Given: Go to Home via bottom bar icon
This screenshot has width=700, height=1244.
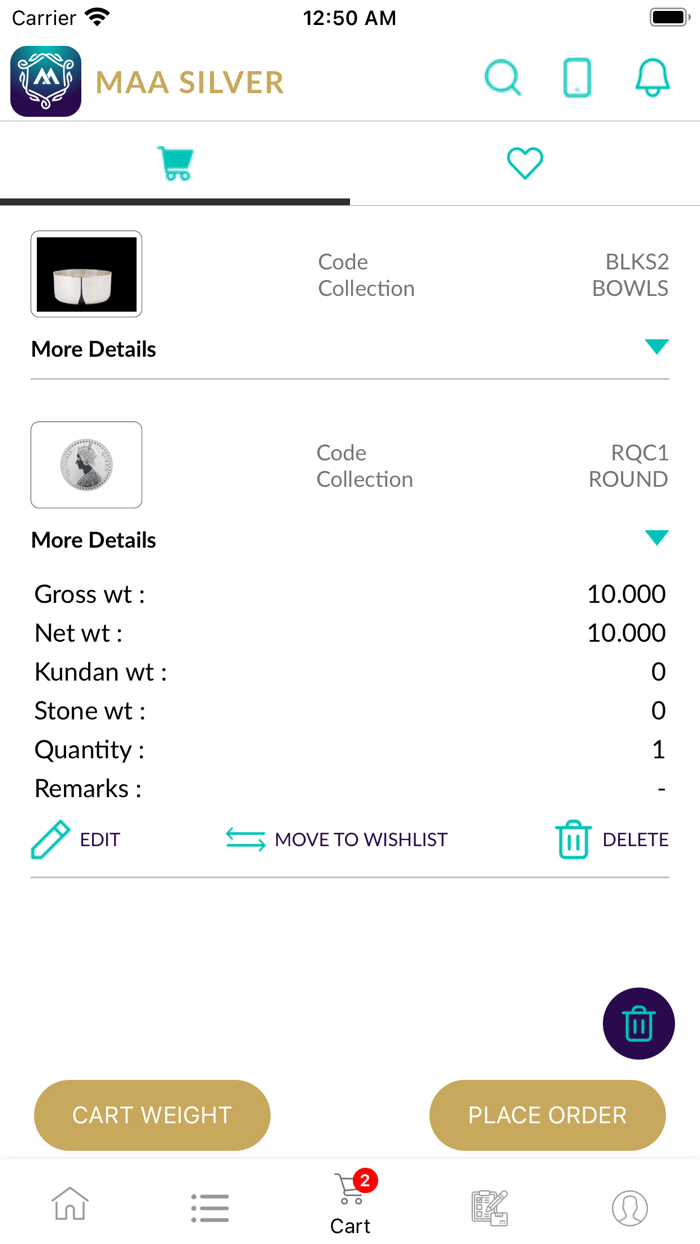Looking at the screenshot, I should (x=70, y=1205).
